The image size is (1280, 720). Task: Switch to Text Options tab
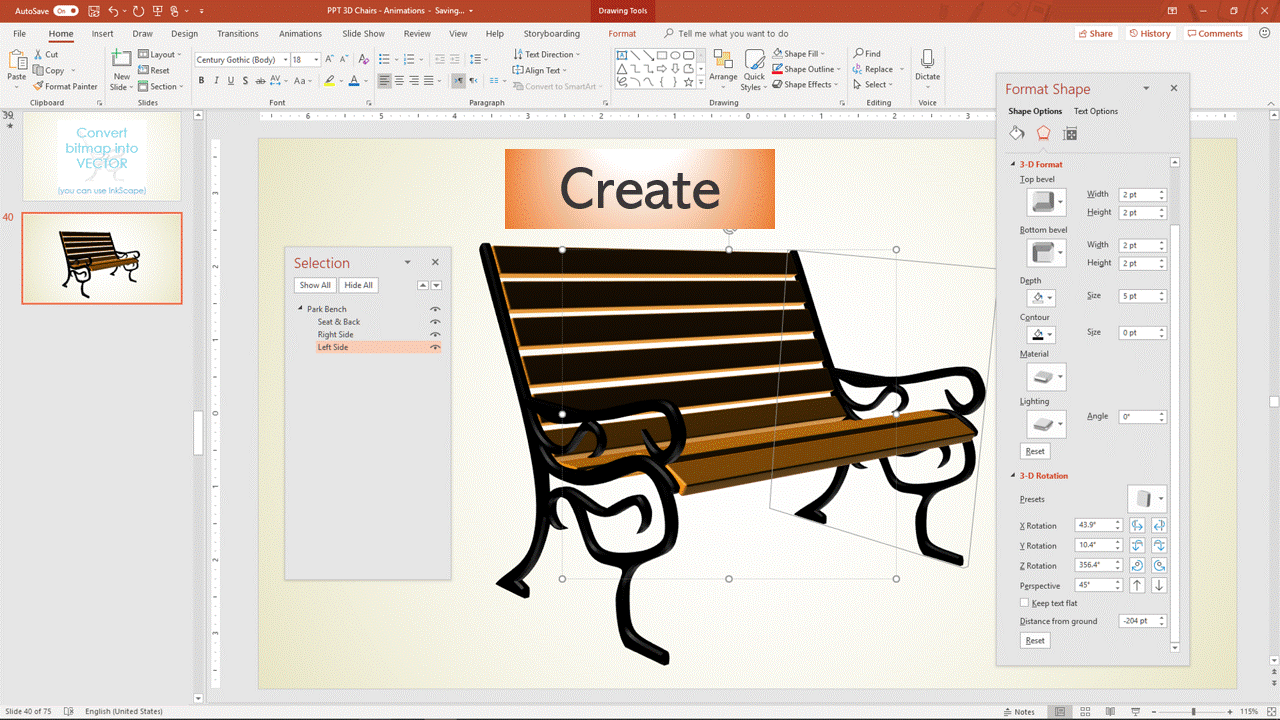1095,111
